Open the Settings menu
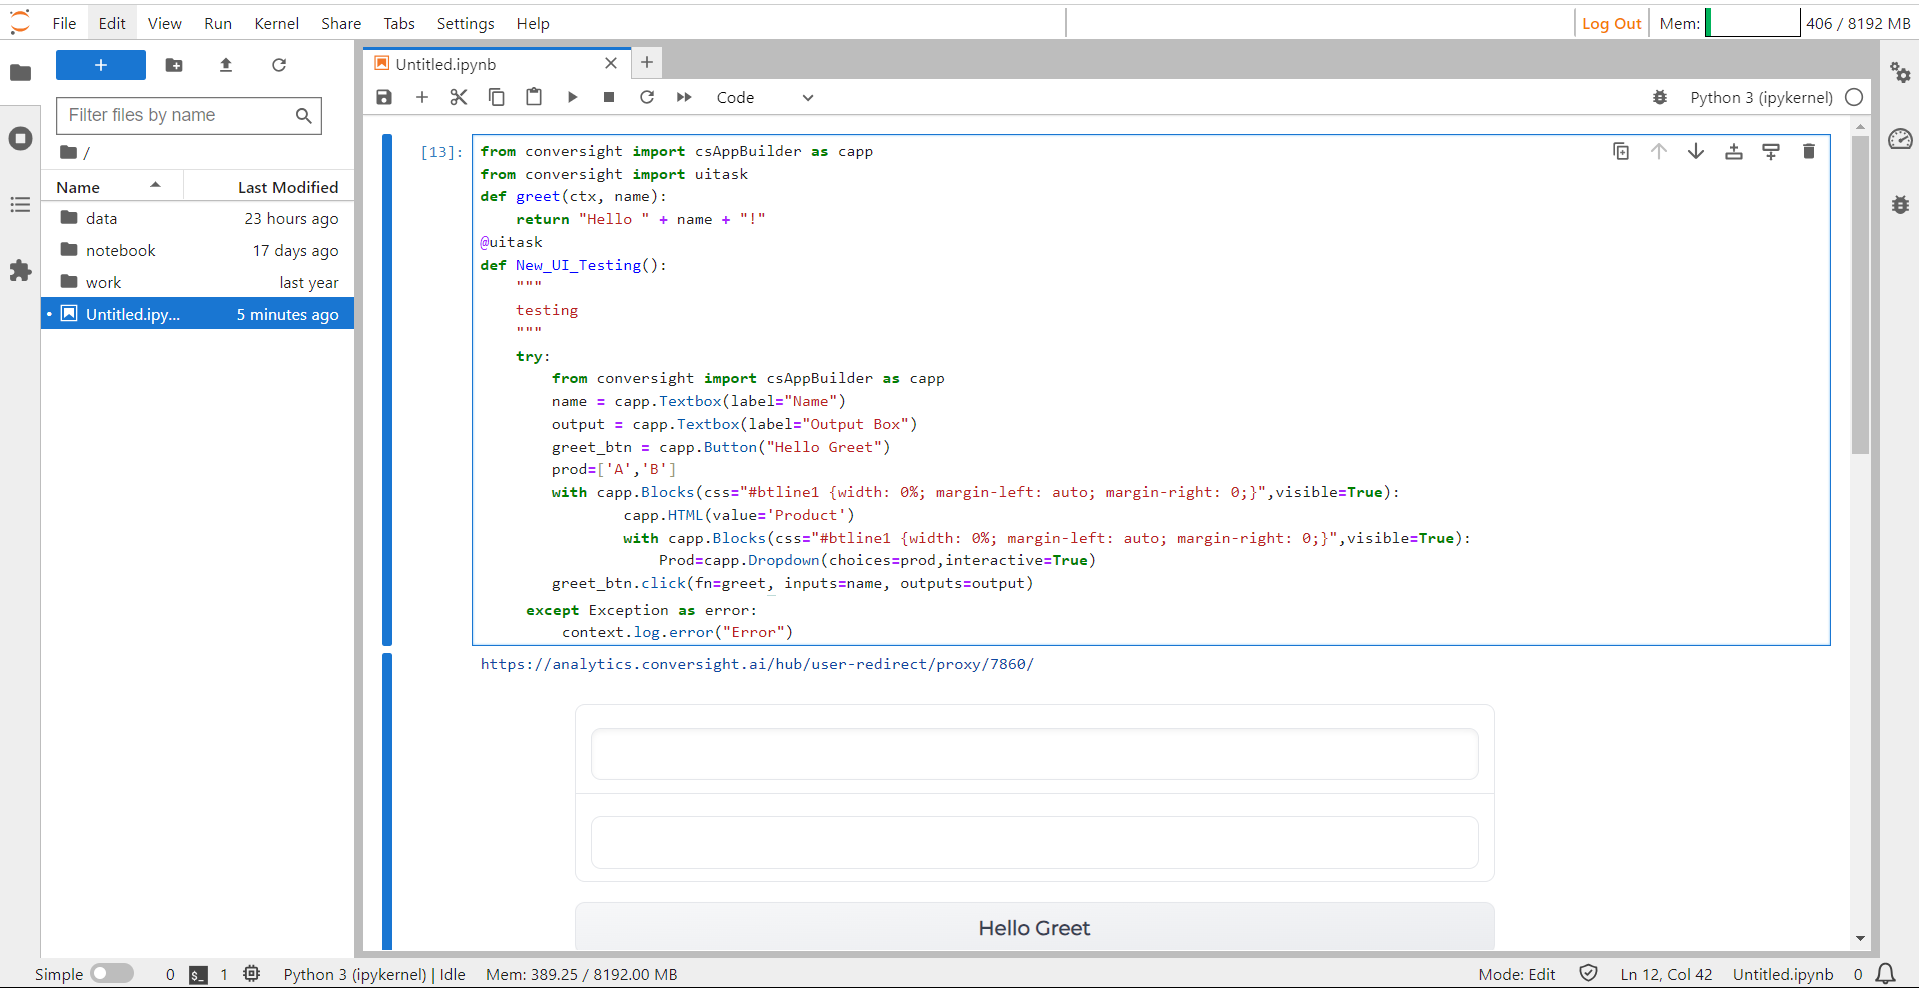 point(466,23)
